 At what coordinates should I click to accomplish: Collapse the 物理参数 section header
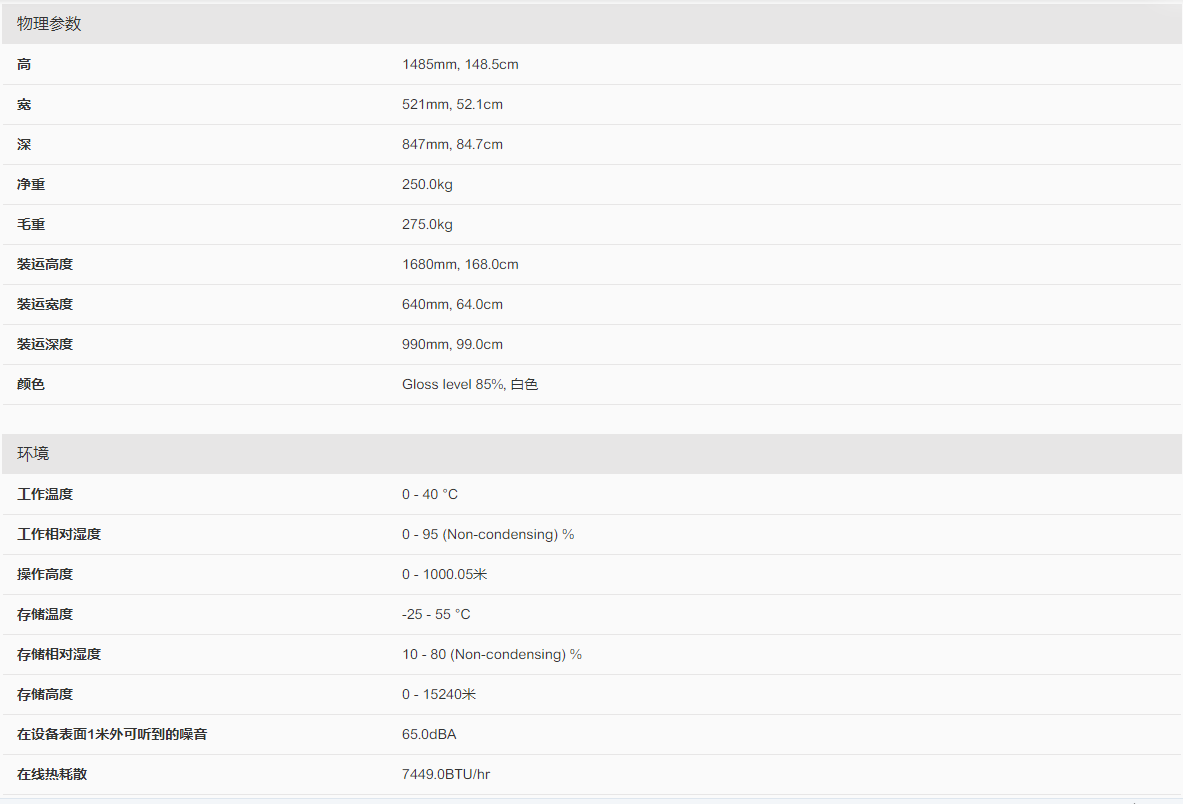(x=50, y=24)
